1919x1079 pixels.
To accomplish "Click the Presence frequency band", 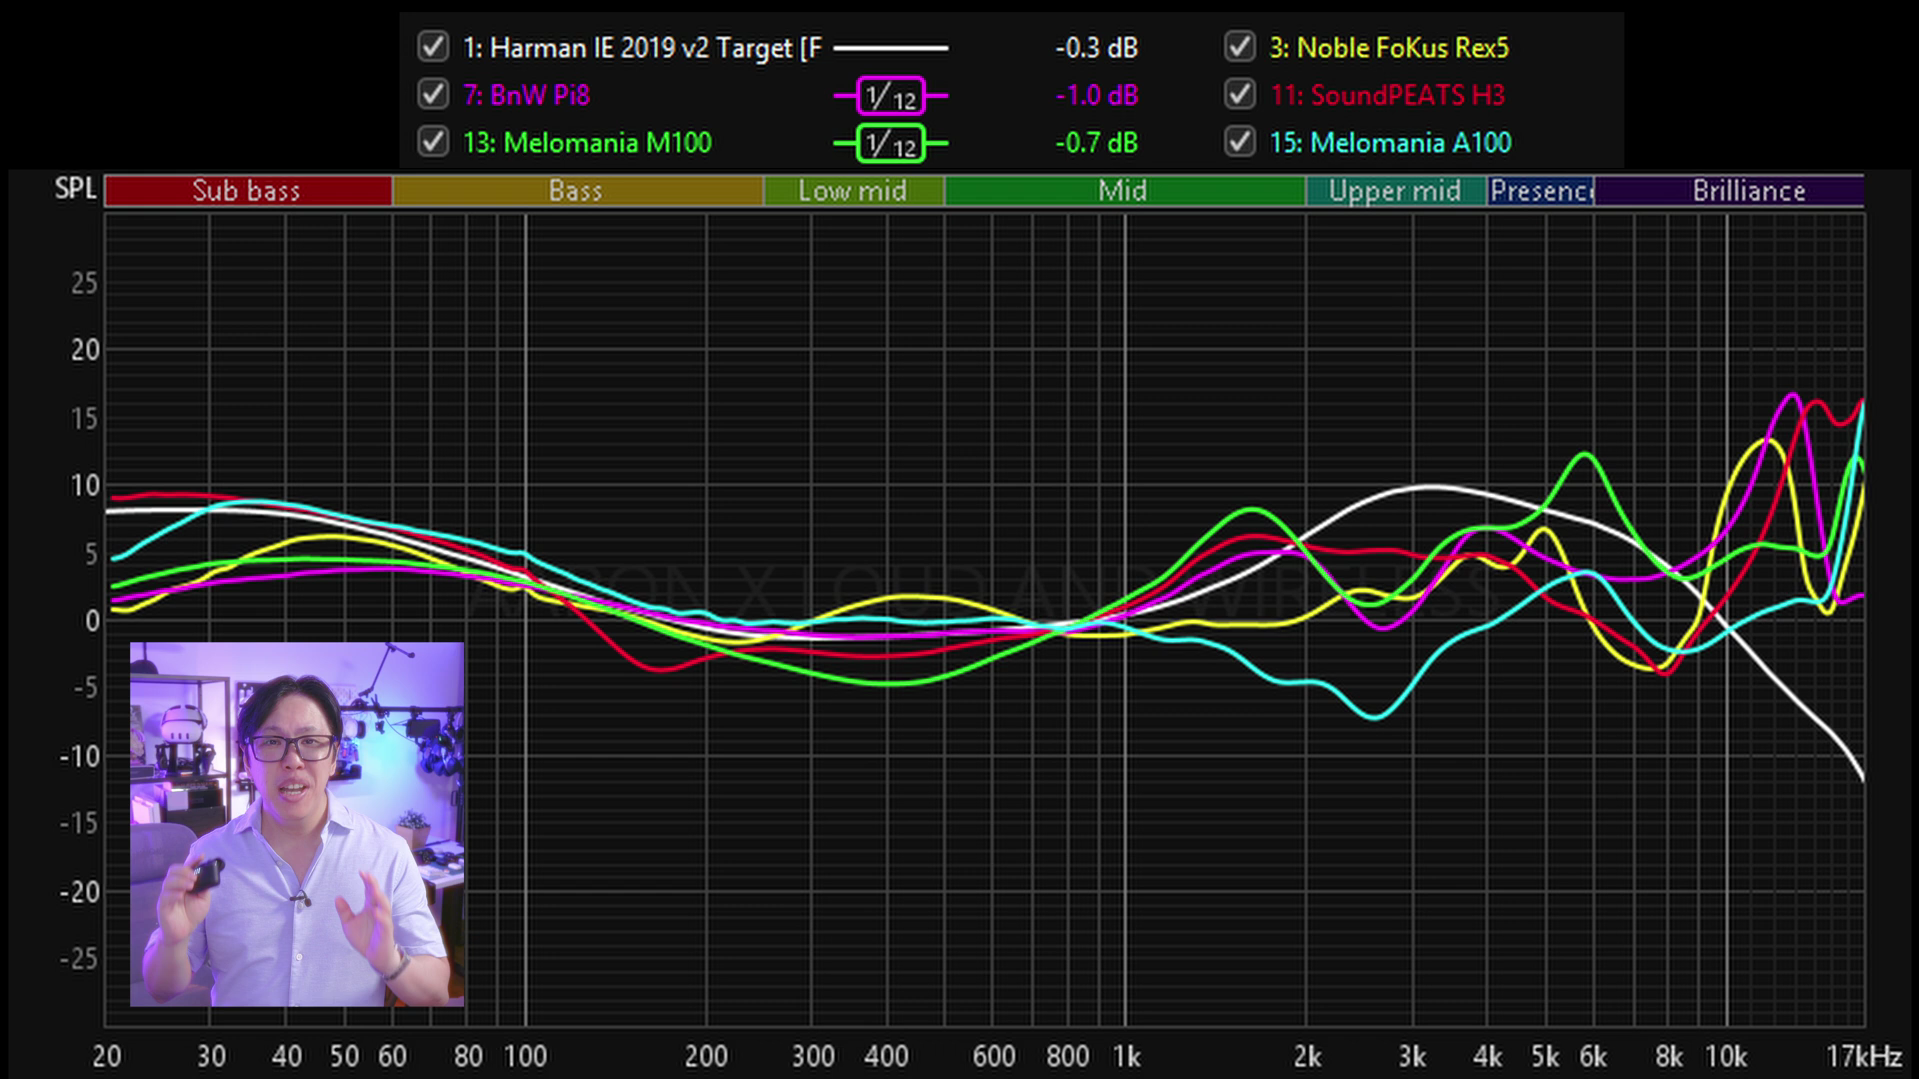I will [1541, 191].
